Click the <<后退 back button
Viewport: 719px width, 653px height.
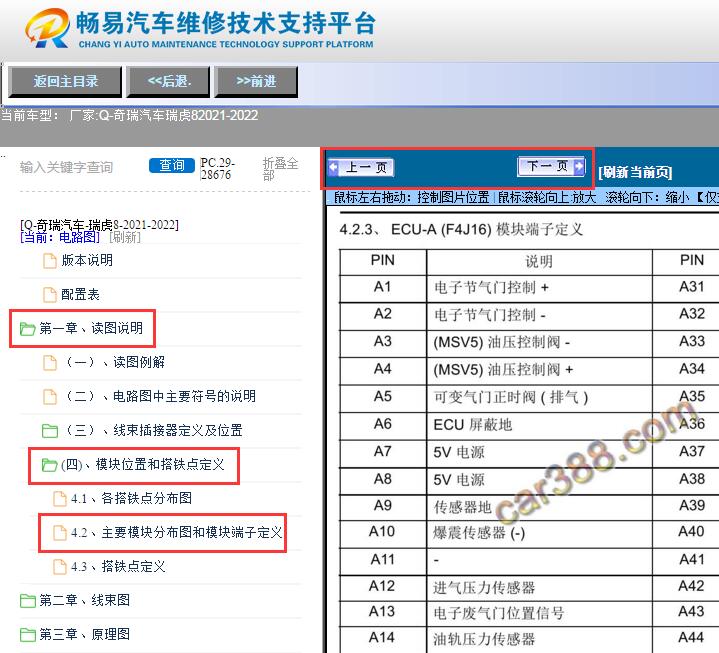(168, 82)
